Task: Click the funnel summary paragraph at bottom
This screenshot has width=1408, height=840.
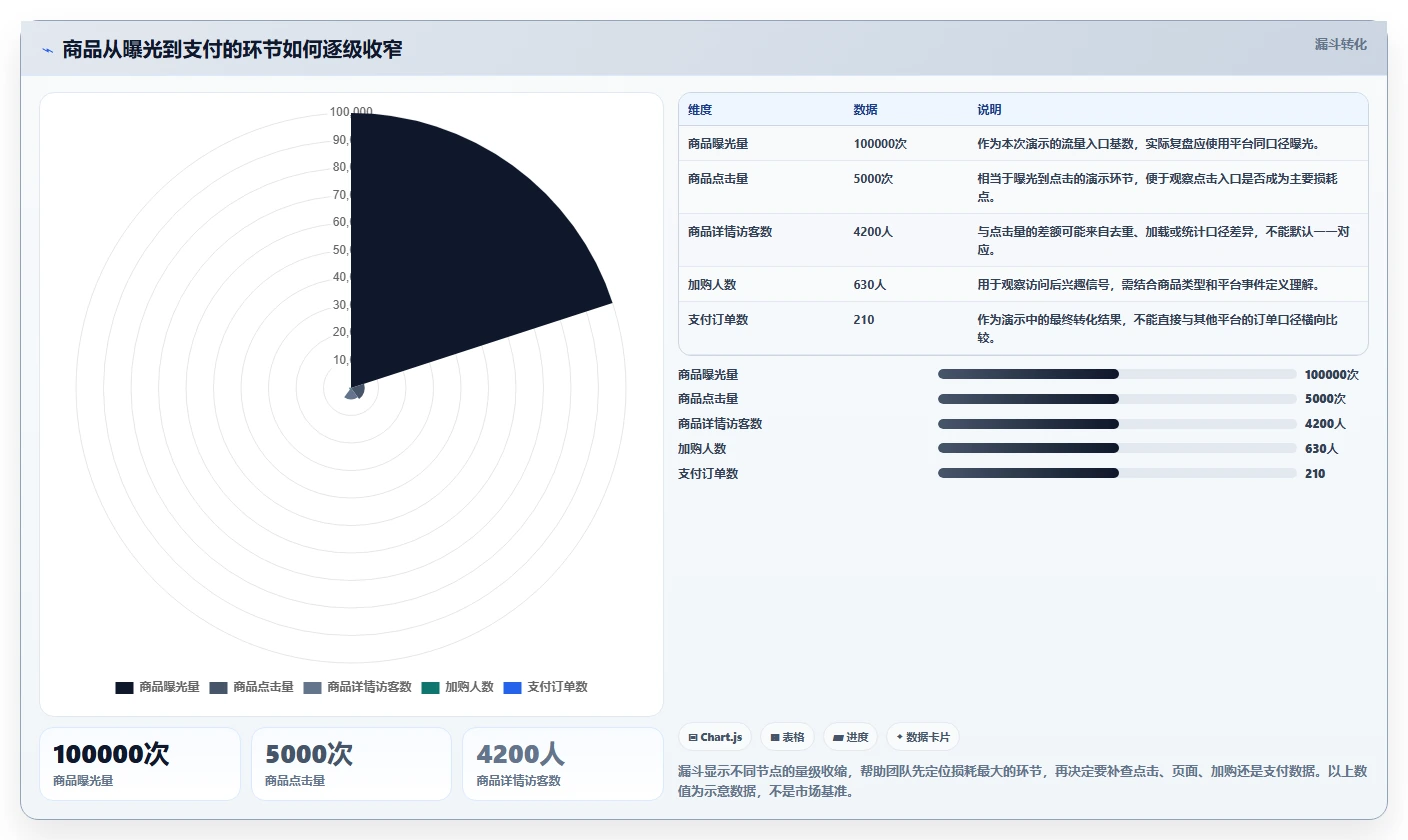Action: point(1022,782)
